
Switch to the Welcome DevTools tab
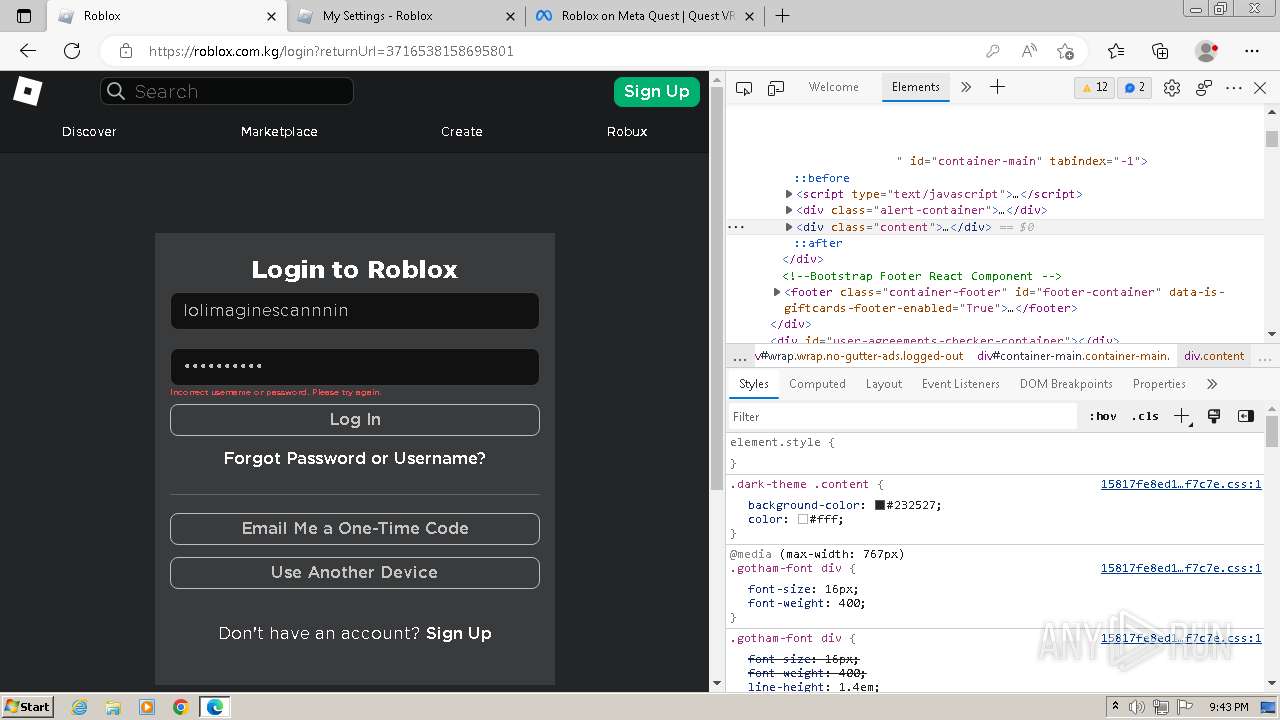834,87
